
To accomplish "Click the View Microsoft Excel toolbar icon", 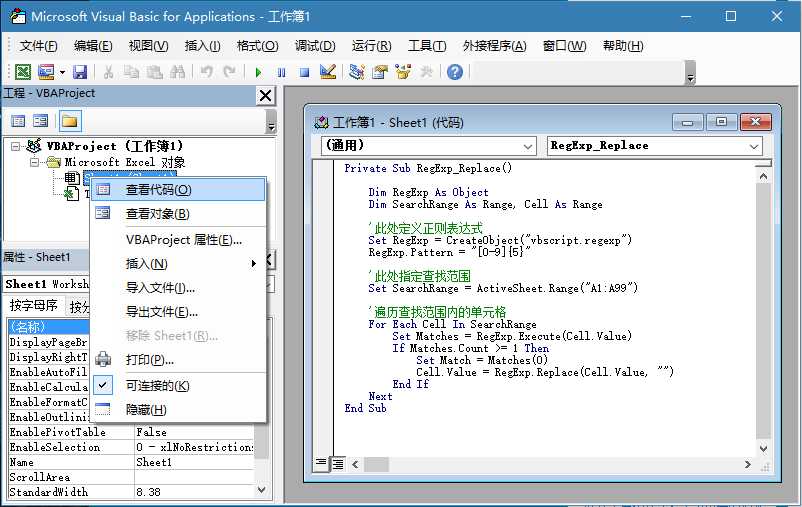I will (23, 72).
